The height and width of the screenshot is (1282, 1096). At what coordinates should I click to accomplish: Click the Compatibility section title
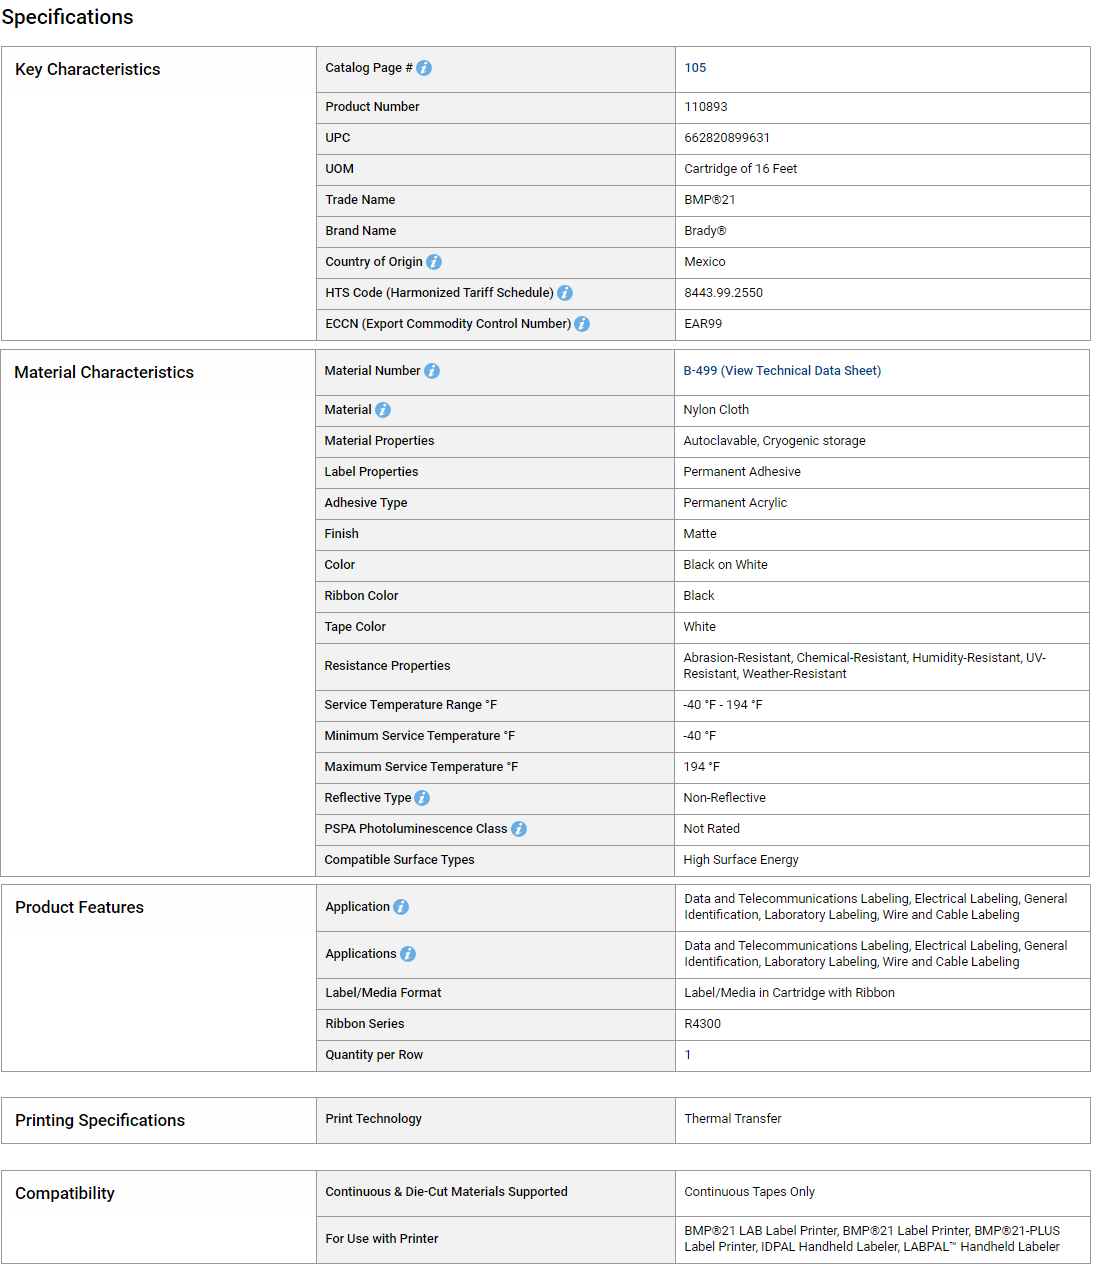click(65, 1193)
